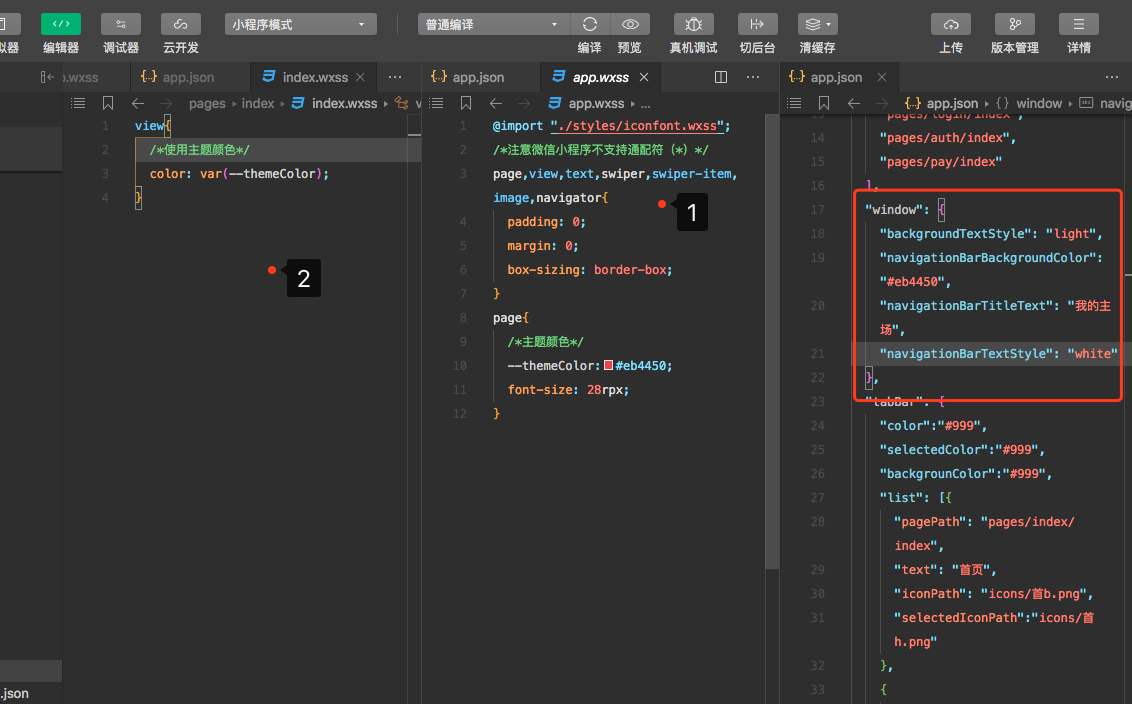Image resolution: width=1132 pixels, height=704 pixels.
Task: Click the 清缓存 clear cache layers icon
Action: coord(813,24)
